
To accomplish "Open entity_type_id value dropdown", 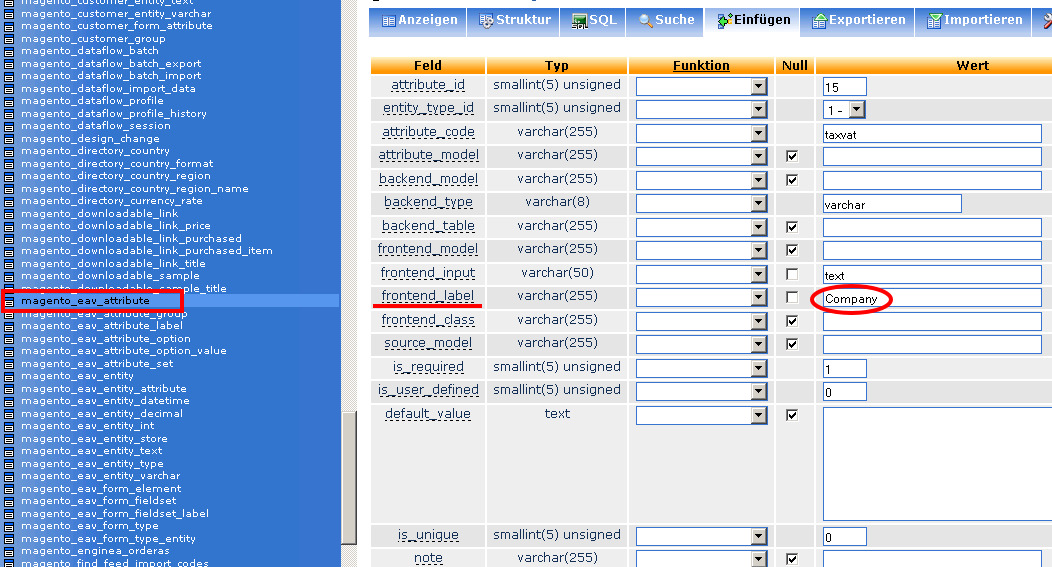I will (845, 110).
